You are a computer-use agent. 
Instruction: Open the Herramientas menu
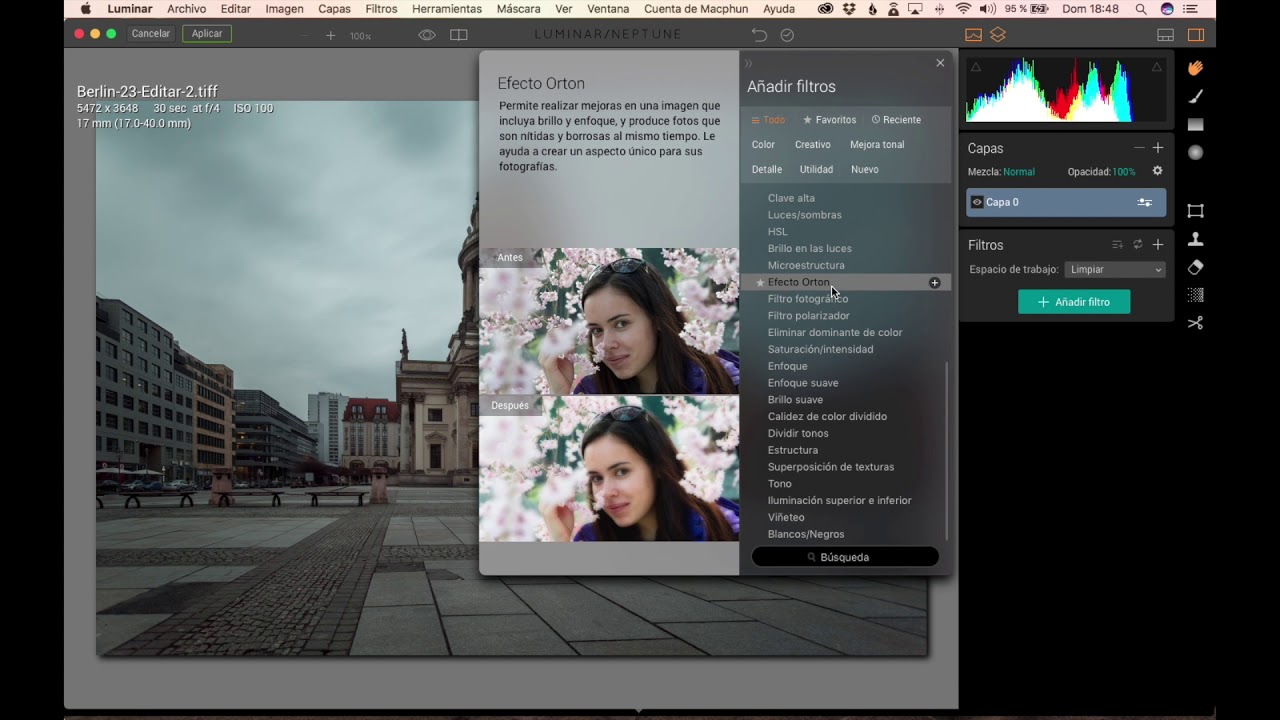[447, 9]
